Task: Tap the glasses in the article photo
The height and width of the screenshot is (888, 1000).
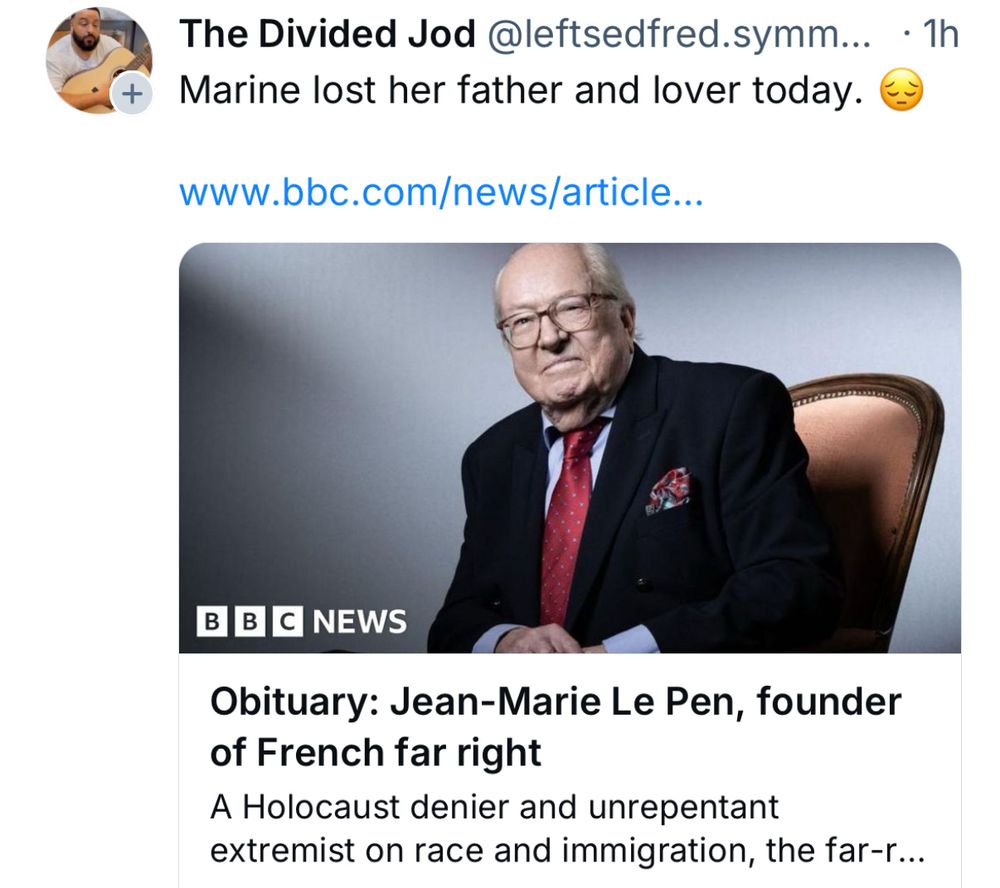Action: click(557, 319)
